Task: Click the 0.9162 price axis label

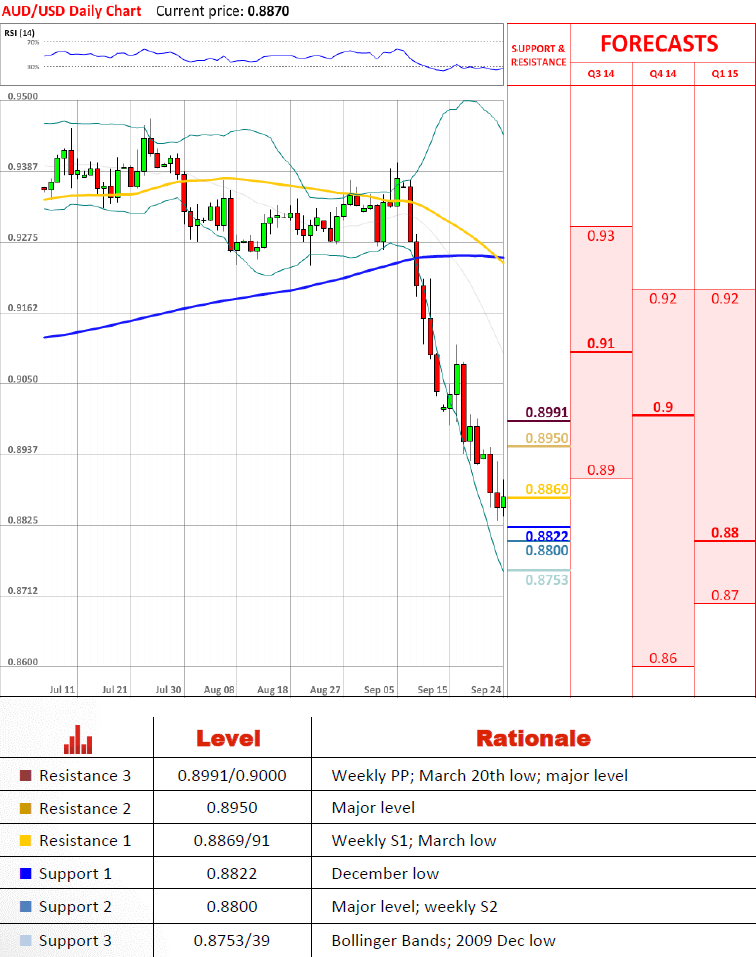Action: (23, 308)
